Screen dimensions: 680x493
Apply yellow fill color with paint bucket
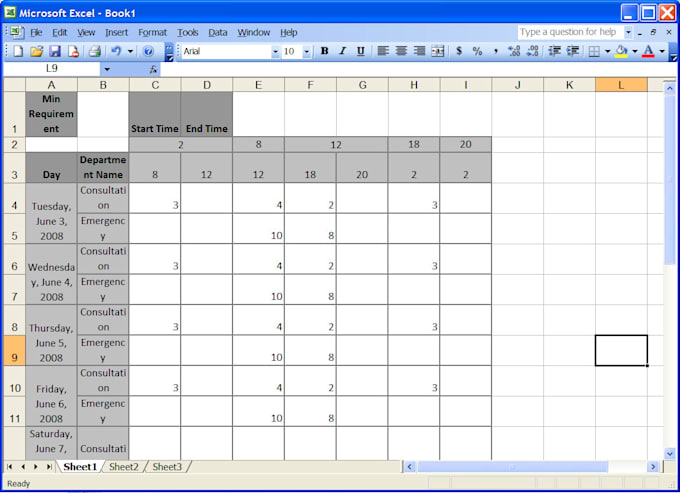pyautogui.click(x=621, y=51)
